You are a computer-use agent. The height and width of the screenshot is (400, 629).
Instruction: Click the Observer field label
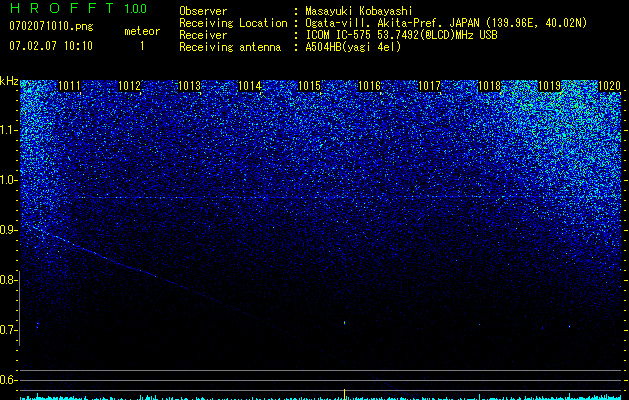click(203, 12)
